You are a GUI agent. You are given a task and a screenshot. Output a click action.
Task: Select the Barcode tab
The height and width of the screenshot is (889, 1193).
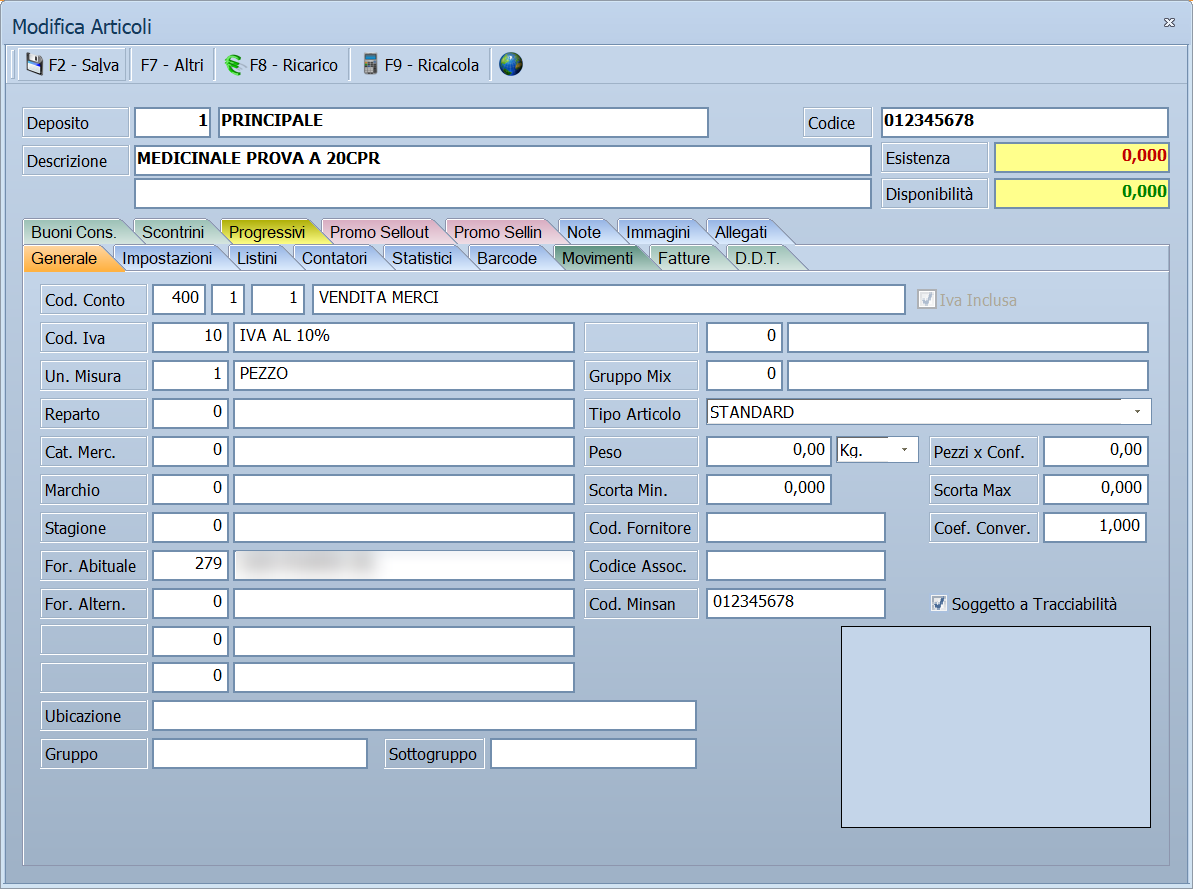(507, 258)
